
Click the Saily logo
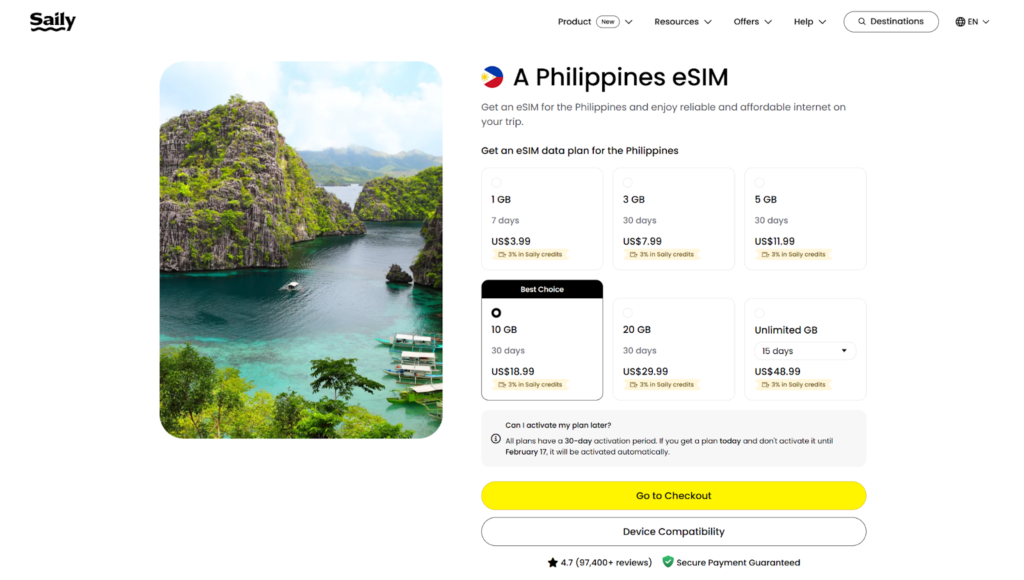click(x=52, y=21)
